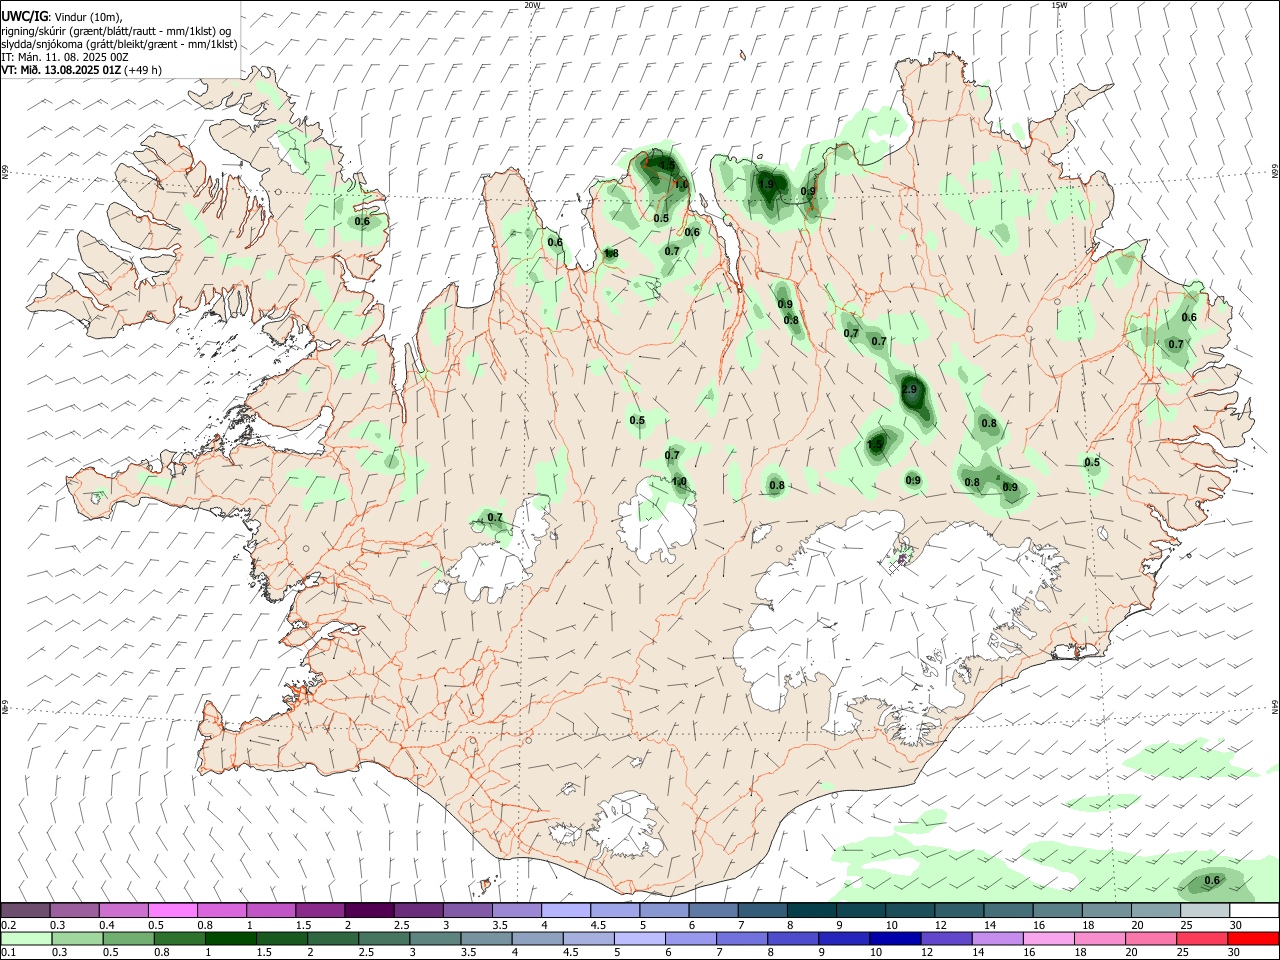Select the white swatch above the upper 30 label
Image resolution: width=1280 pixels, height=960 pixels.
pyautogui.click(x=1253, y=910)
